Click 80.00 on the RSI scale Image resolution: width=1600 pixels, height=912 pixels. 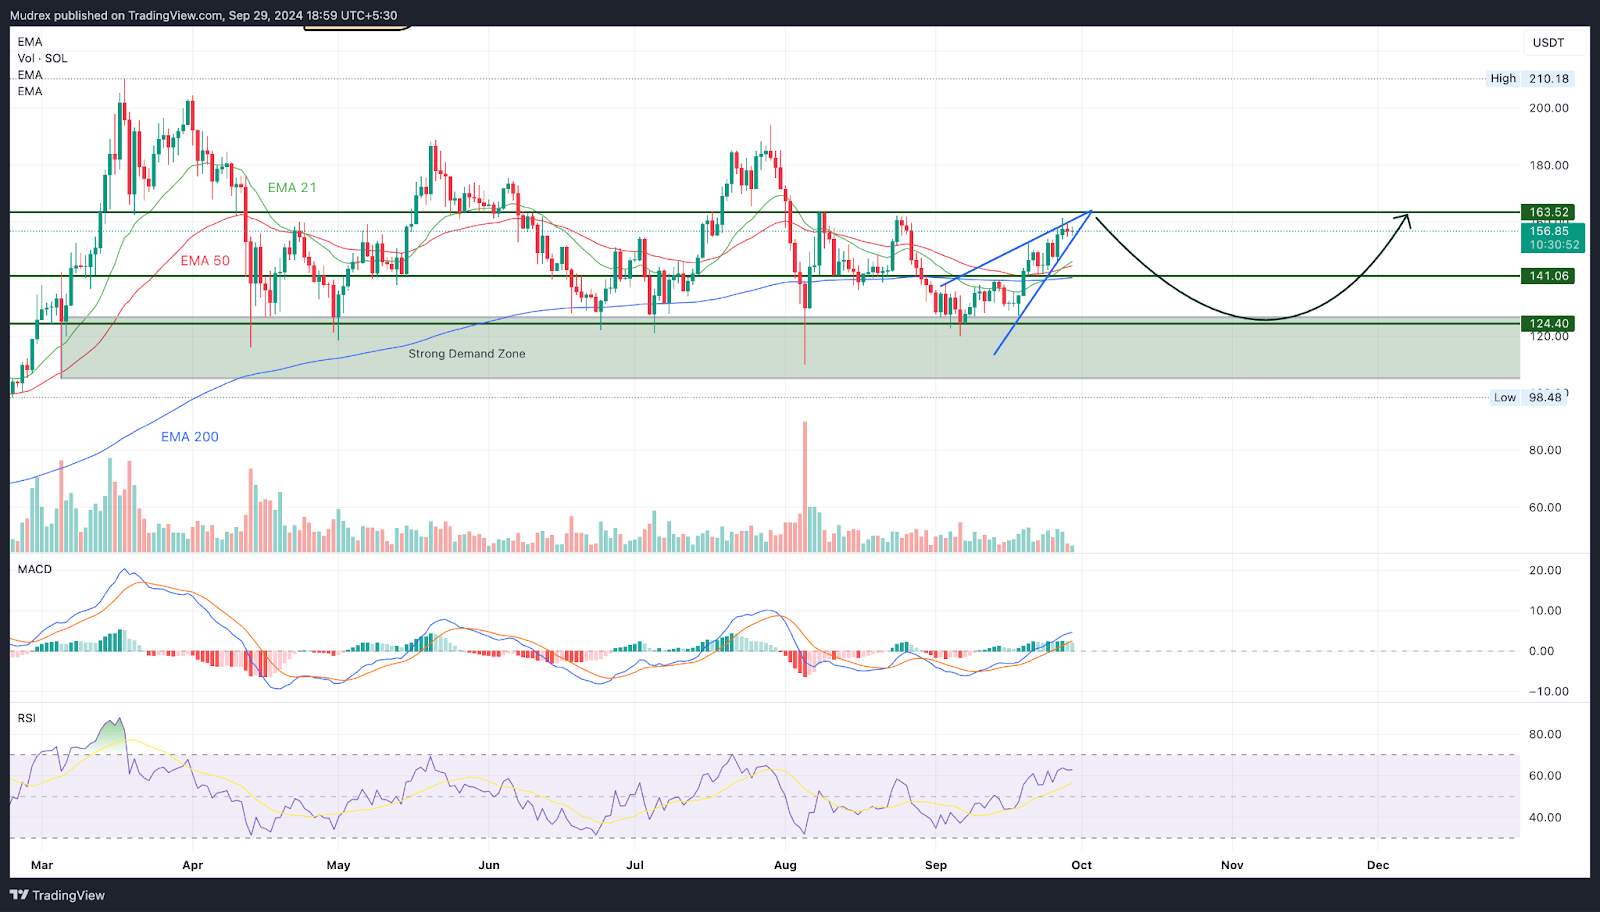tap(1545, 734)
